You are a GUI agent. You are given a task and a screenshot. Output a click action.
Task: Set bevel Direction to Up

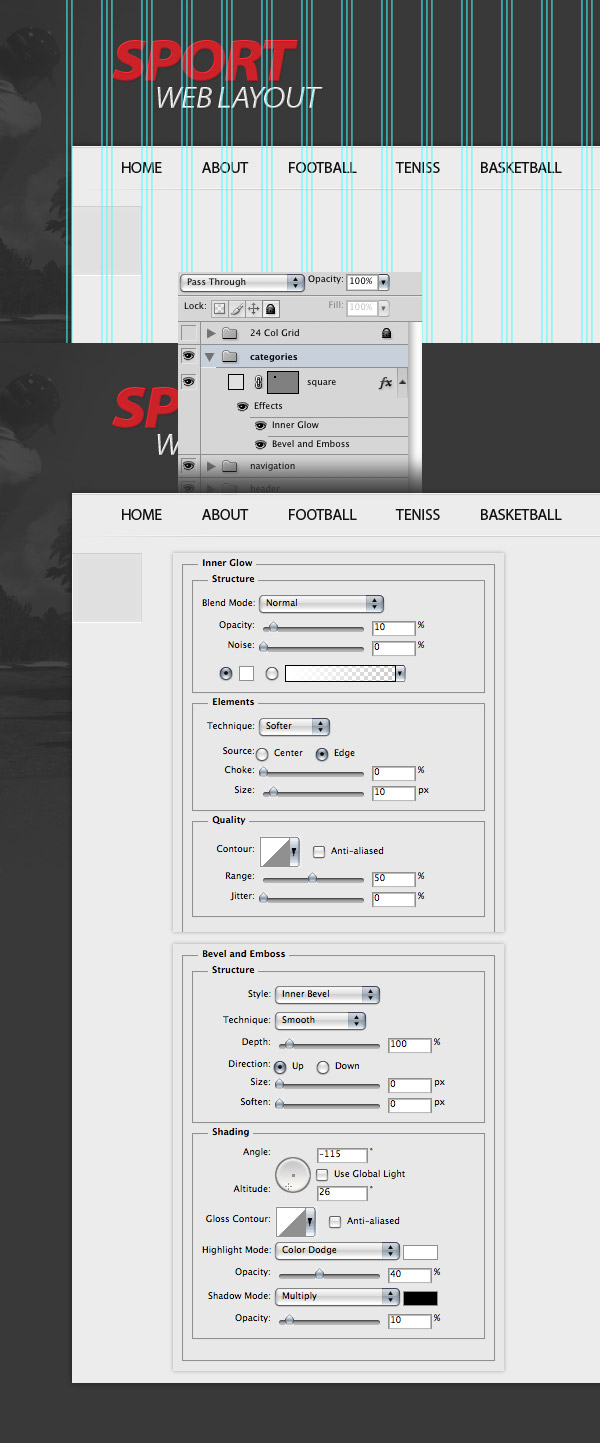(x=280, y=1067)
